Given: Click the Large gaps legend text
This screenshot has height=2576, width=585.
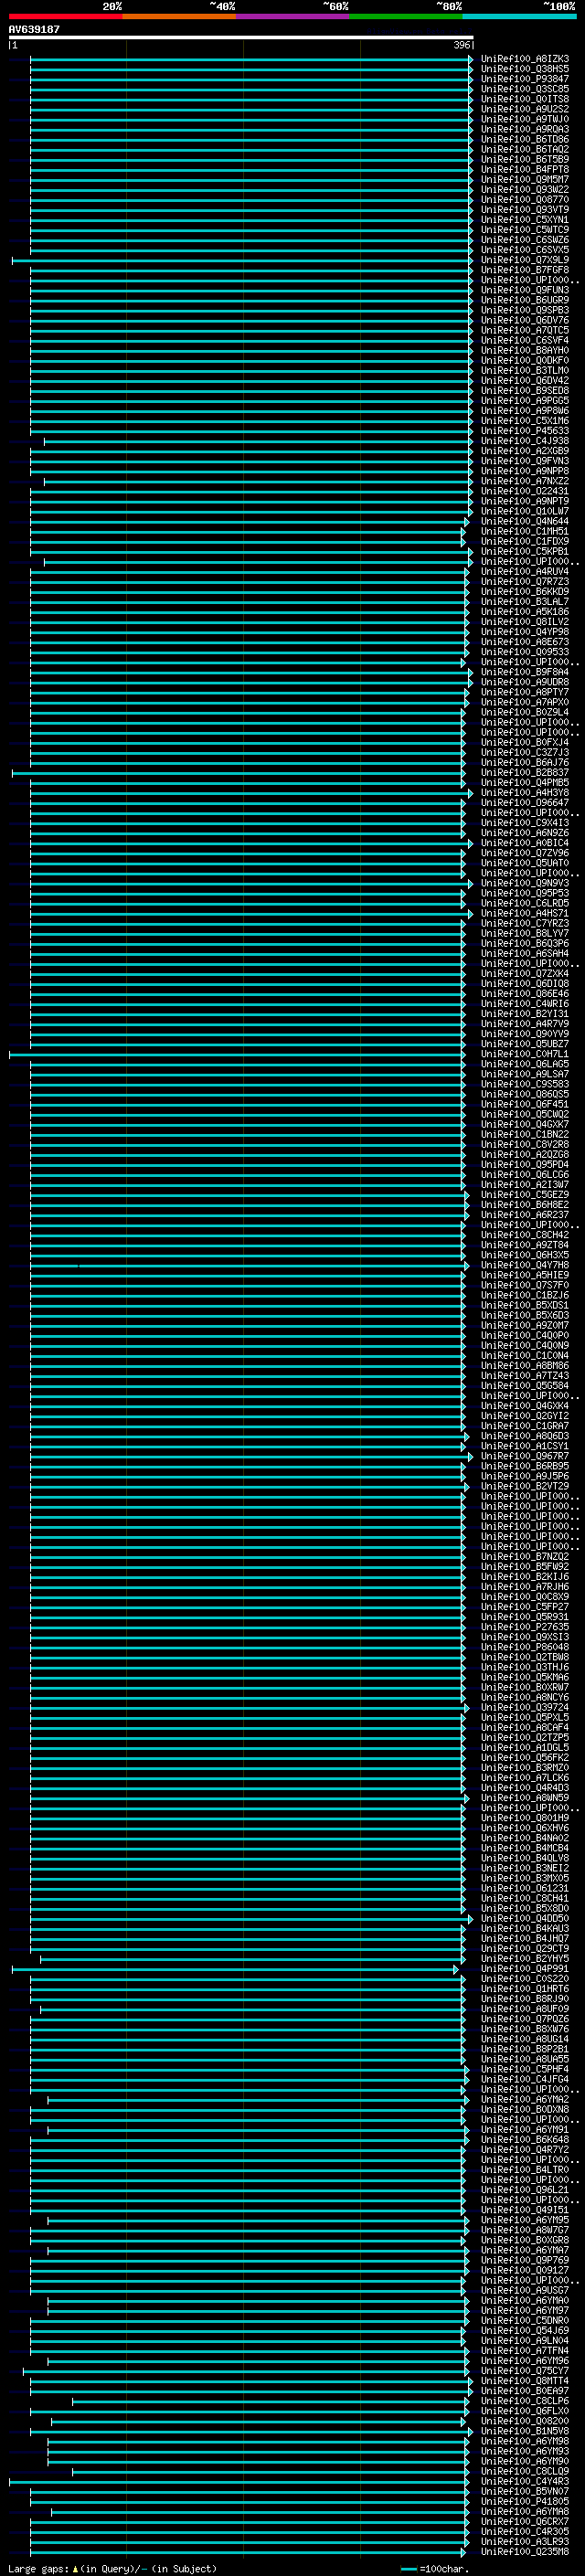Looking at the screenshot, I should (x=112, y=2568).
